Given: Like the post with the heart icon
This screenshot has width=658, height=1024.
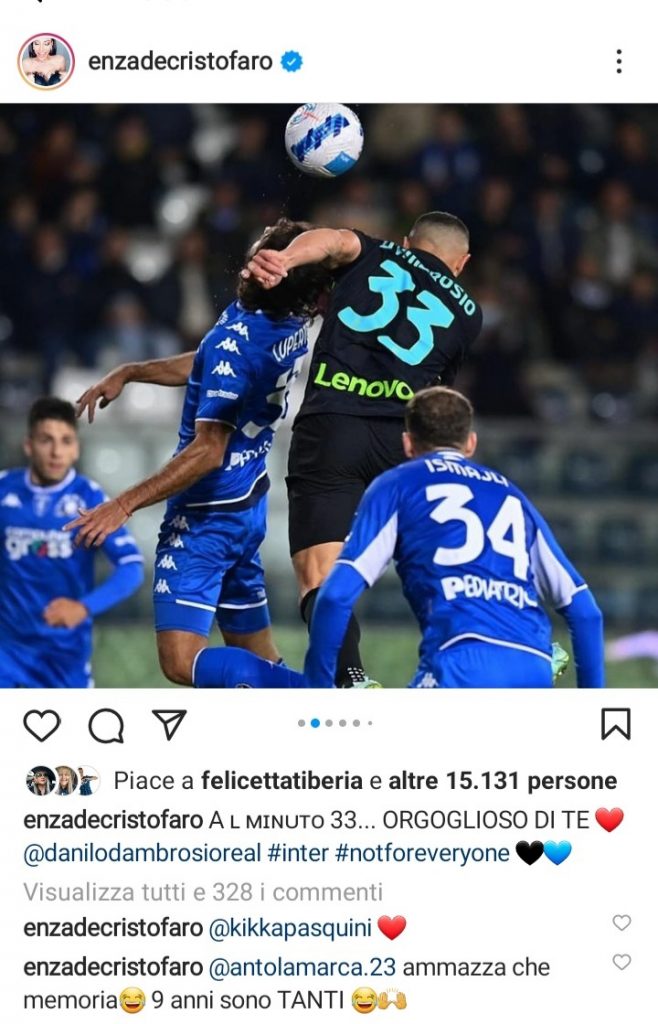Looking at the screenshot, I should (42, 725).
